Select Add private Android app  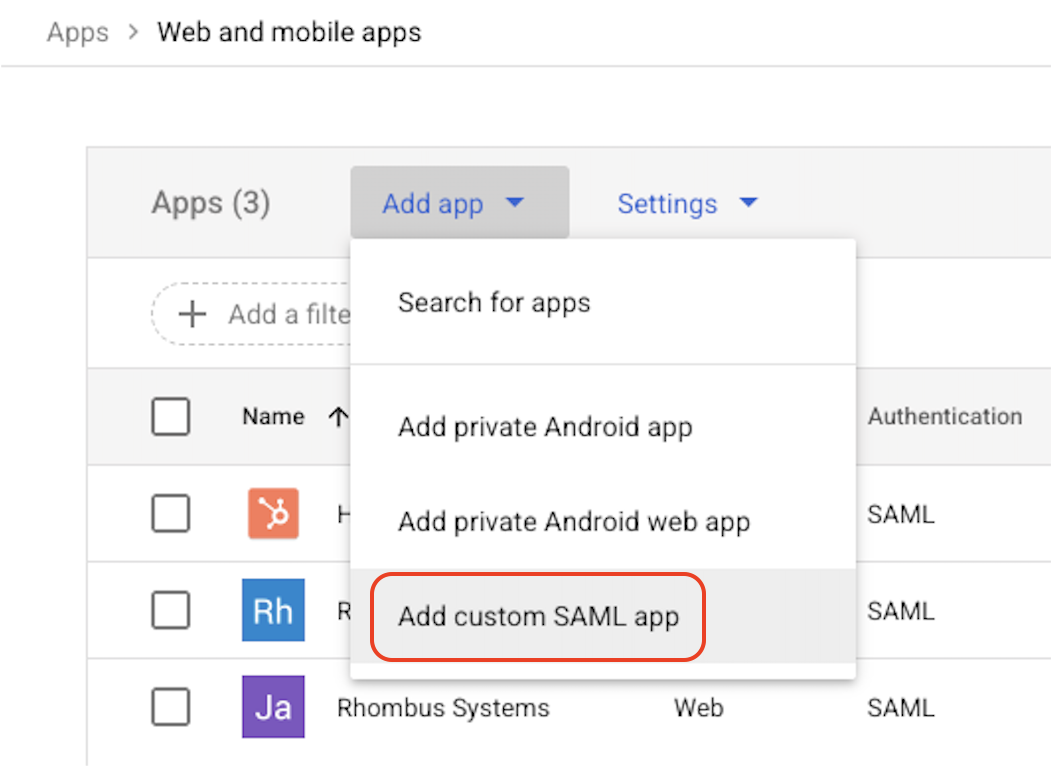click(x=603, y=427)
